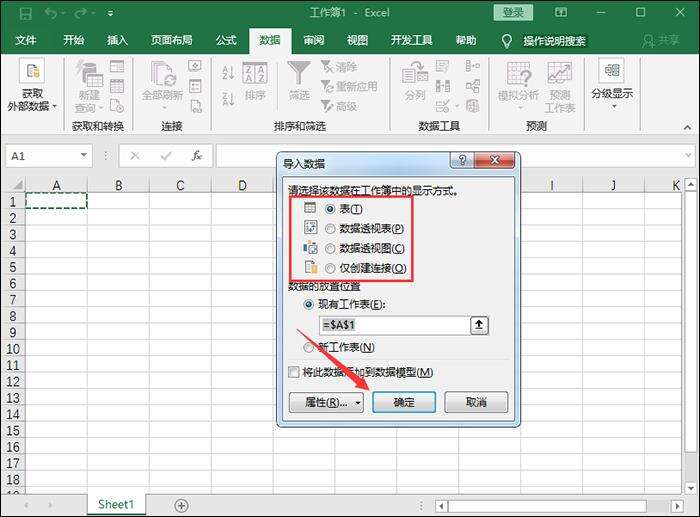Click the dialog help question mark
Image resolution: width=700 pixels, height=517 pixels.
[x=462, y=160]
